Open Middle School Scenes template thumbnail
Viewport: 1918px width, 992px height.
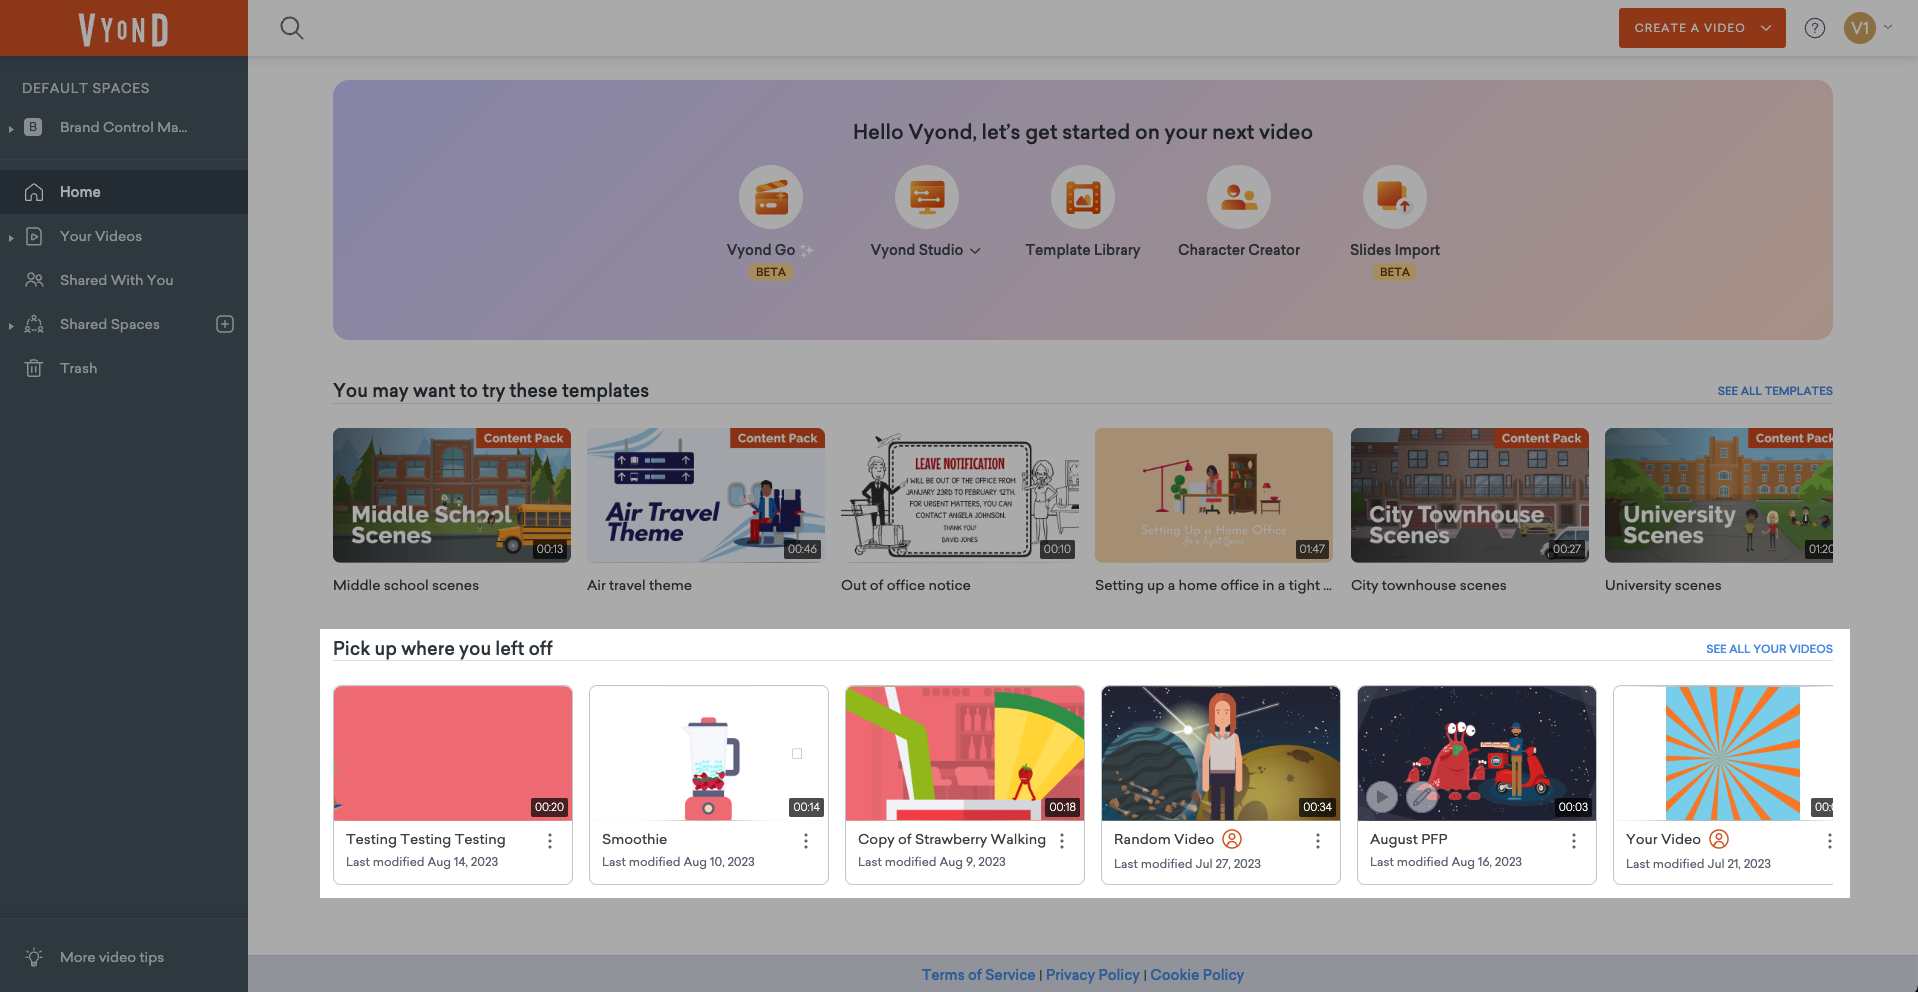coord(452,495)
